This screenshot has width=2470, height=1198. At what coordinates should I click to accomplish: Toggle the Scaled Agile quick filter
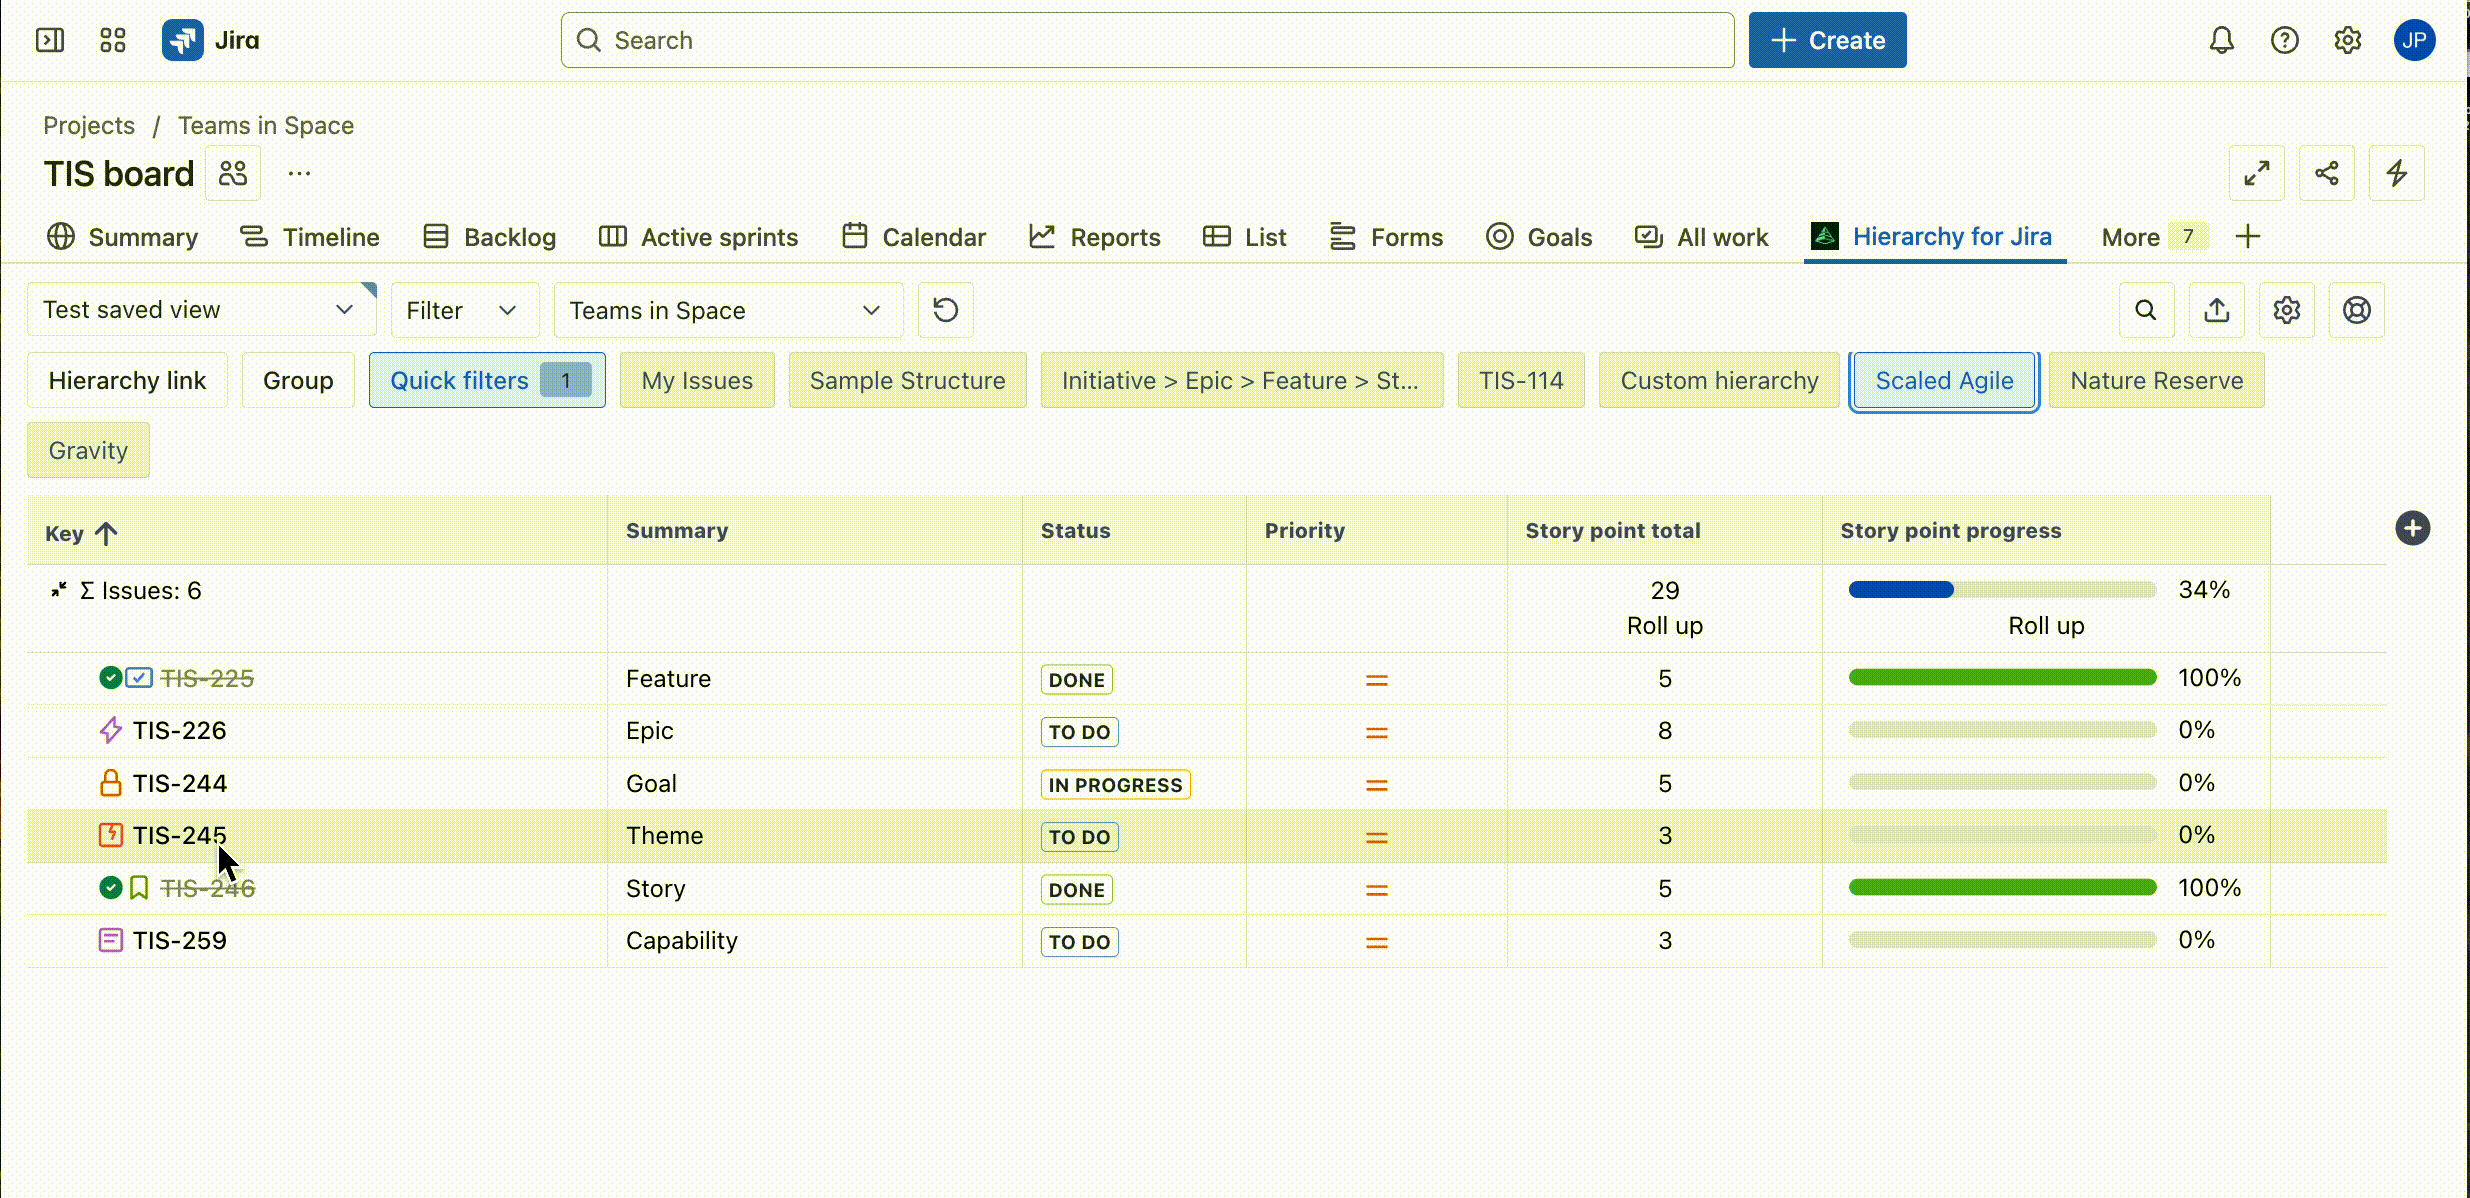1944,380
